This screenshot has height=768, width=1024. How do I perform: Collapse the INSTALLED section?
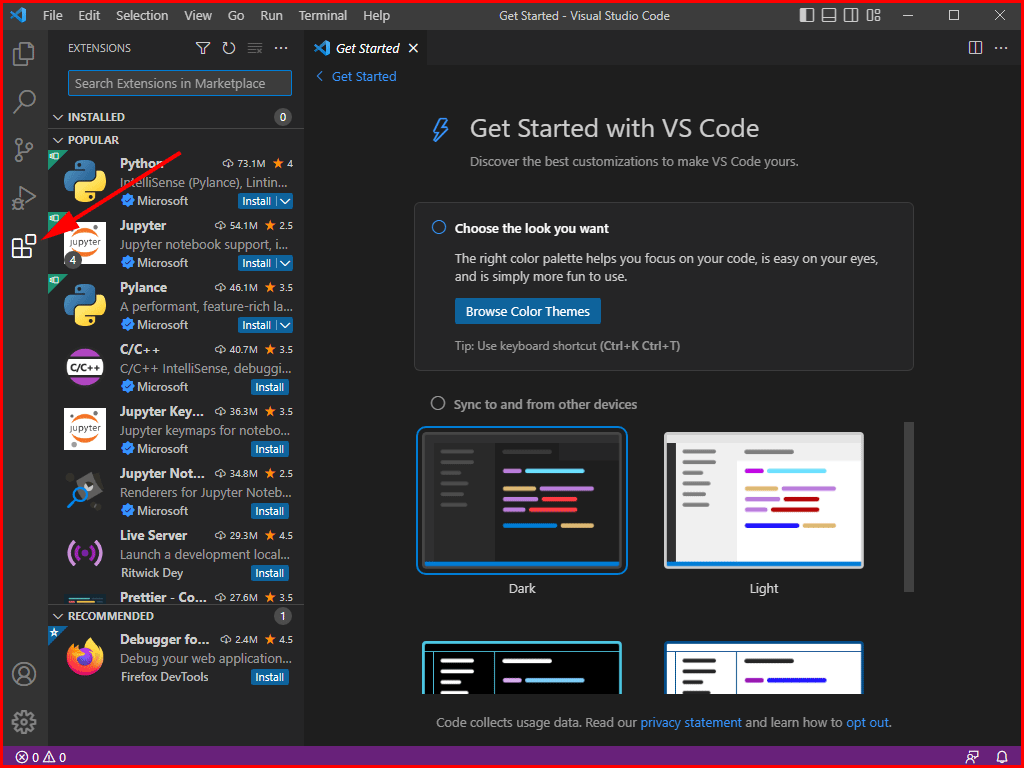click(x=58, y=118)
